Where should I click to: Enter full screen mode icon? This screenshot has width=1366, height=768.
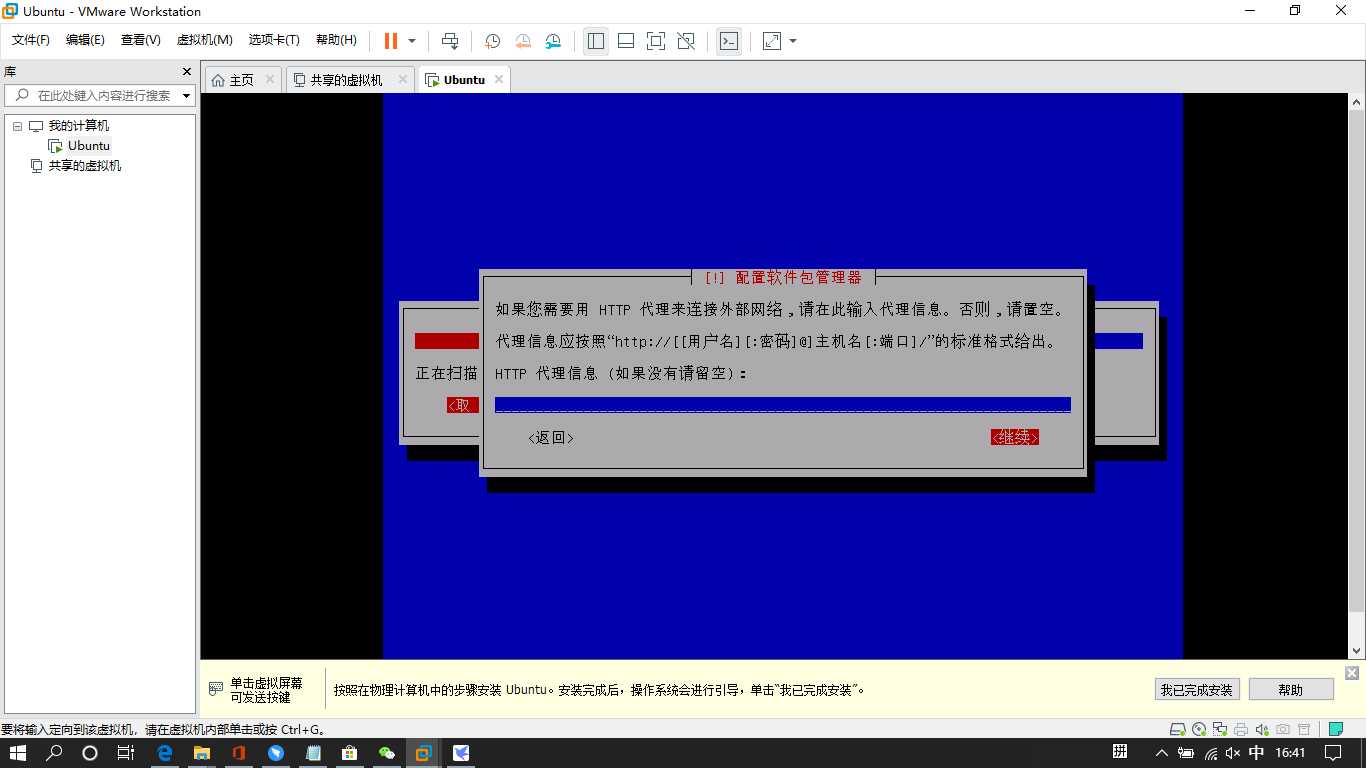[656, 41]
